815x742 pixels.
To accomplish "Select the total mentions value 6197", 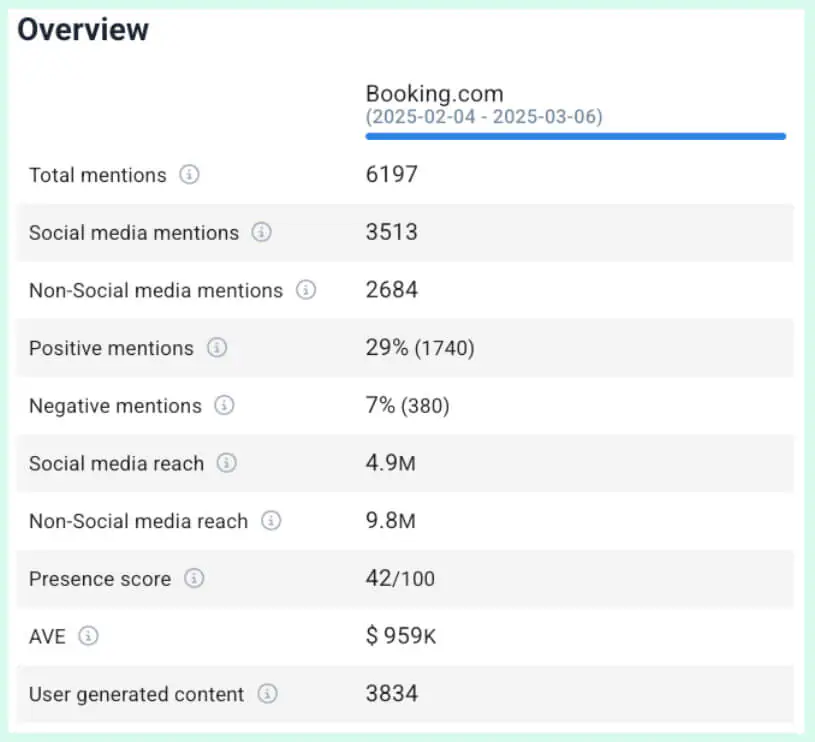I will 391,175.
